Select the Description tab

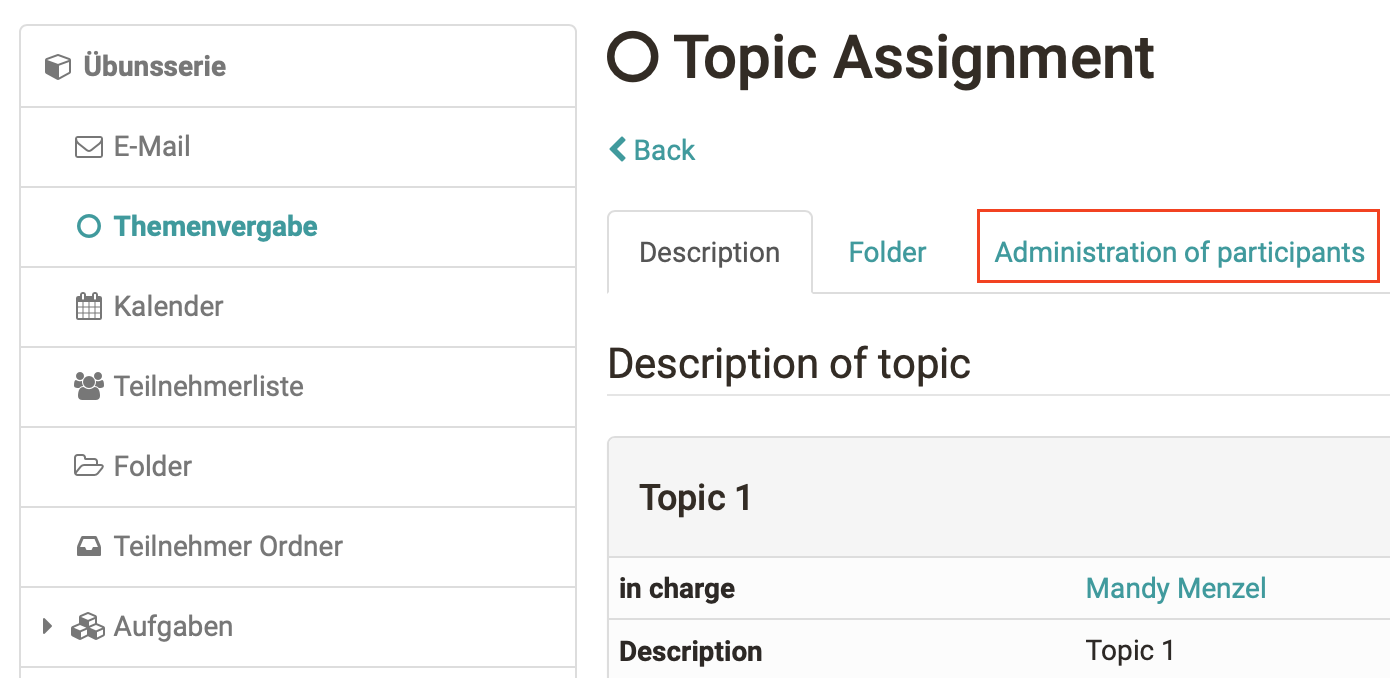click(x=709, y=252)
